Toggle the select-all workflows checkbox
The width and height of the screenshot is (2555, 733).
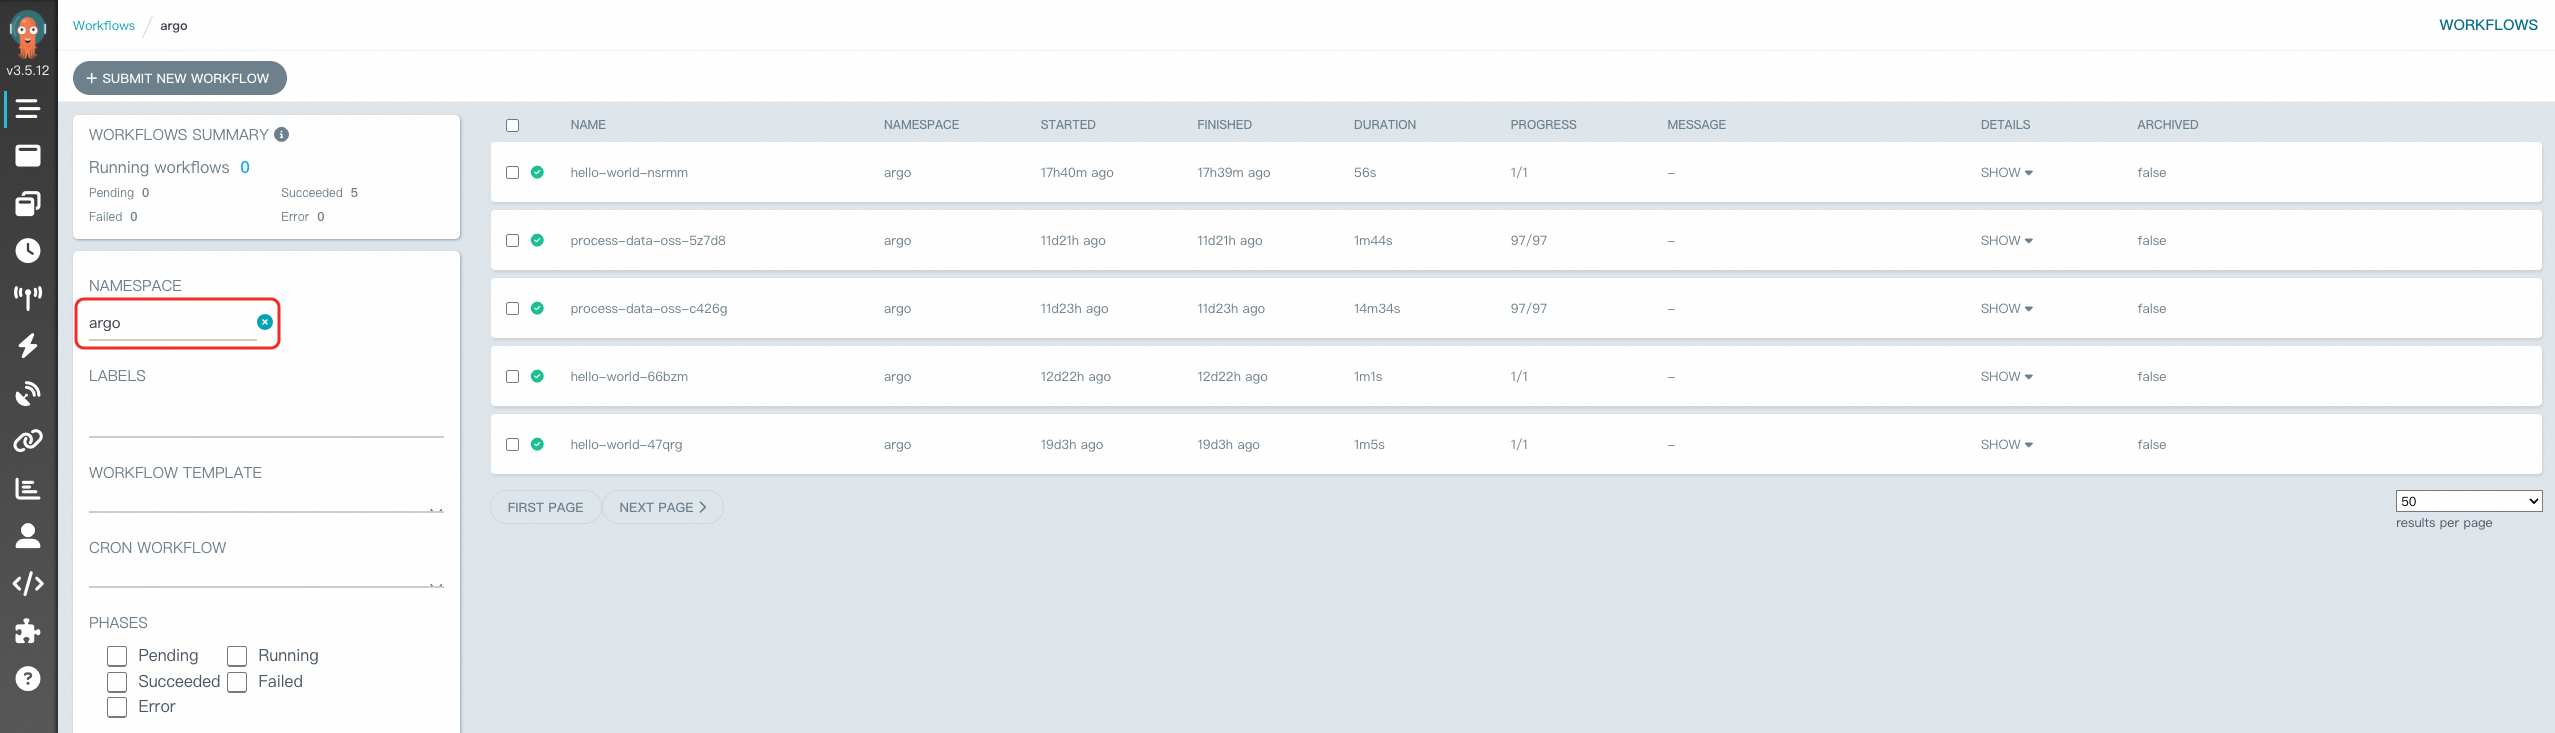[512, 125]
